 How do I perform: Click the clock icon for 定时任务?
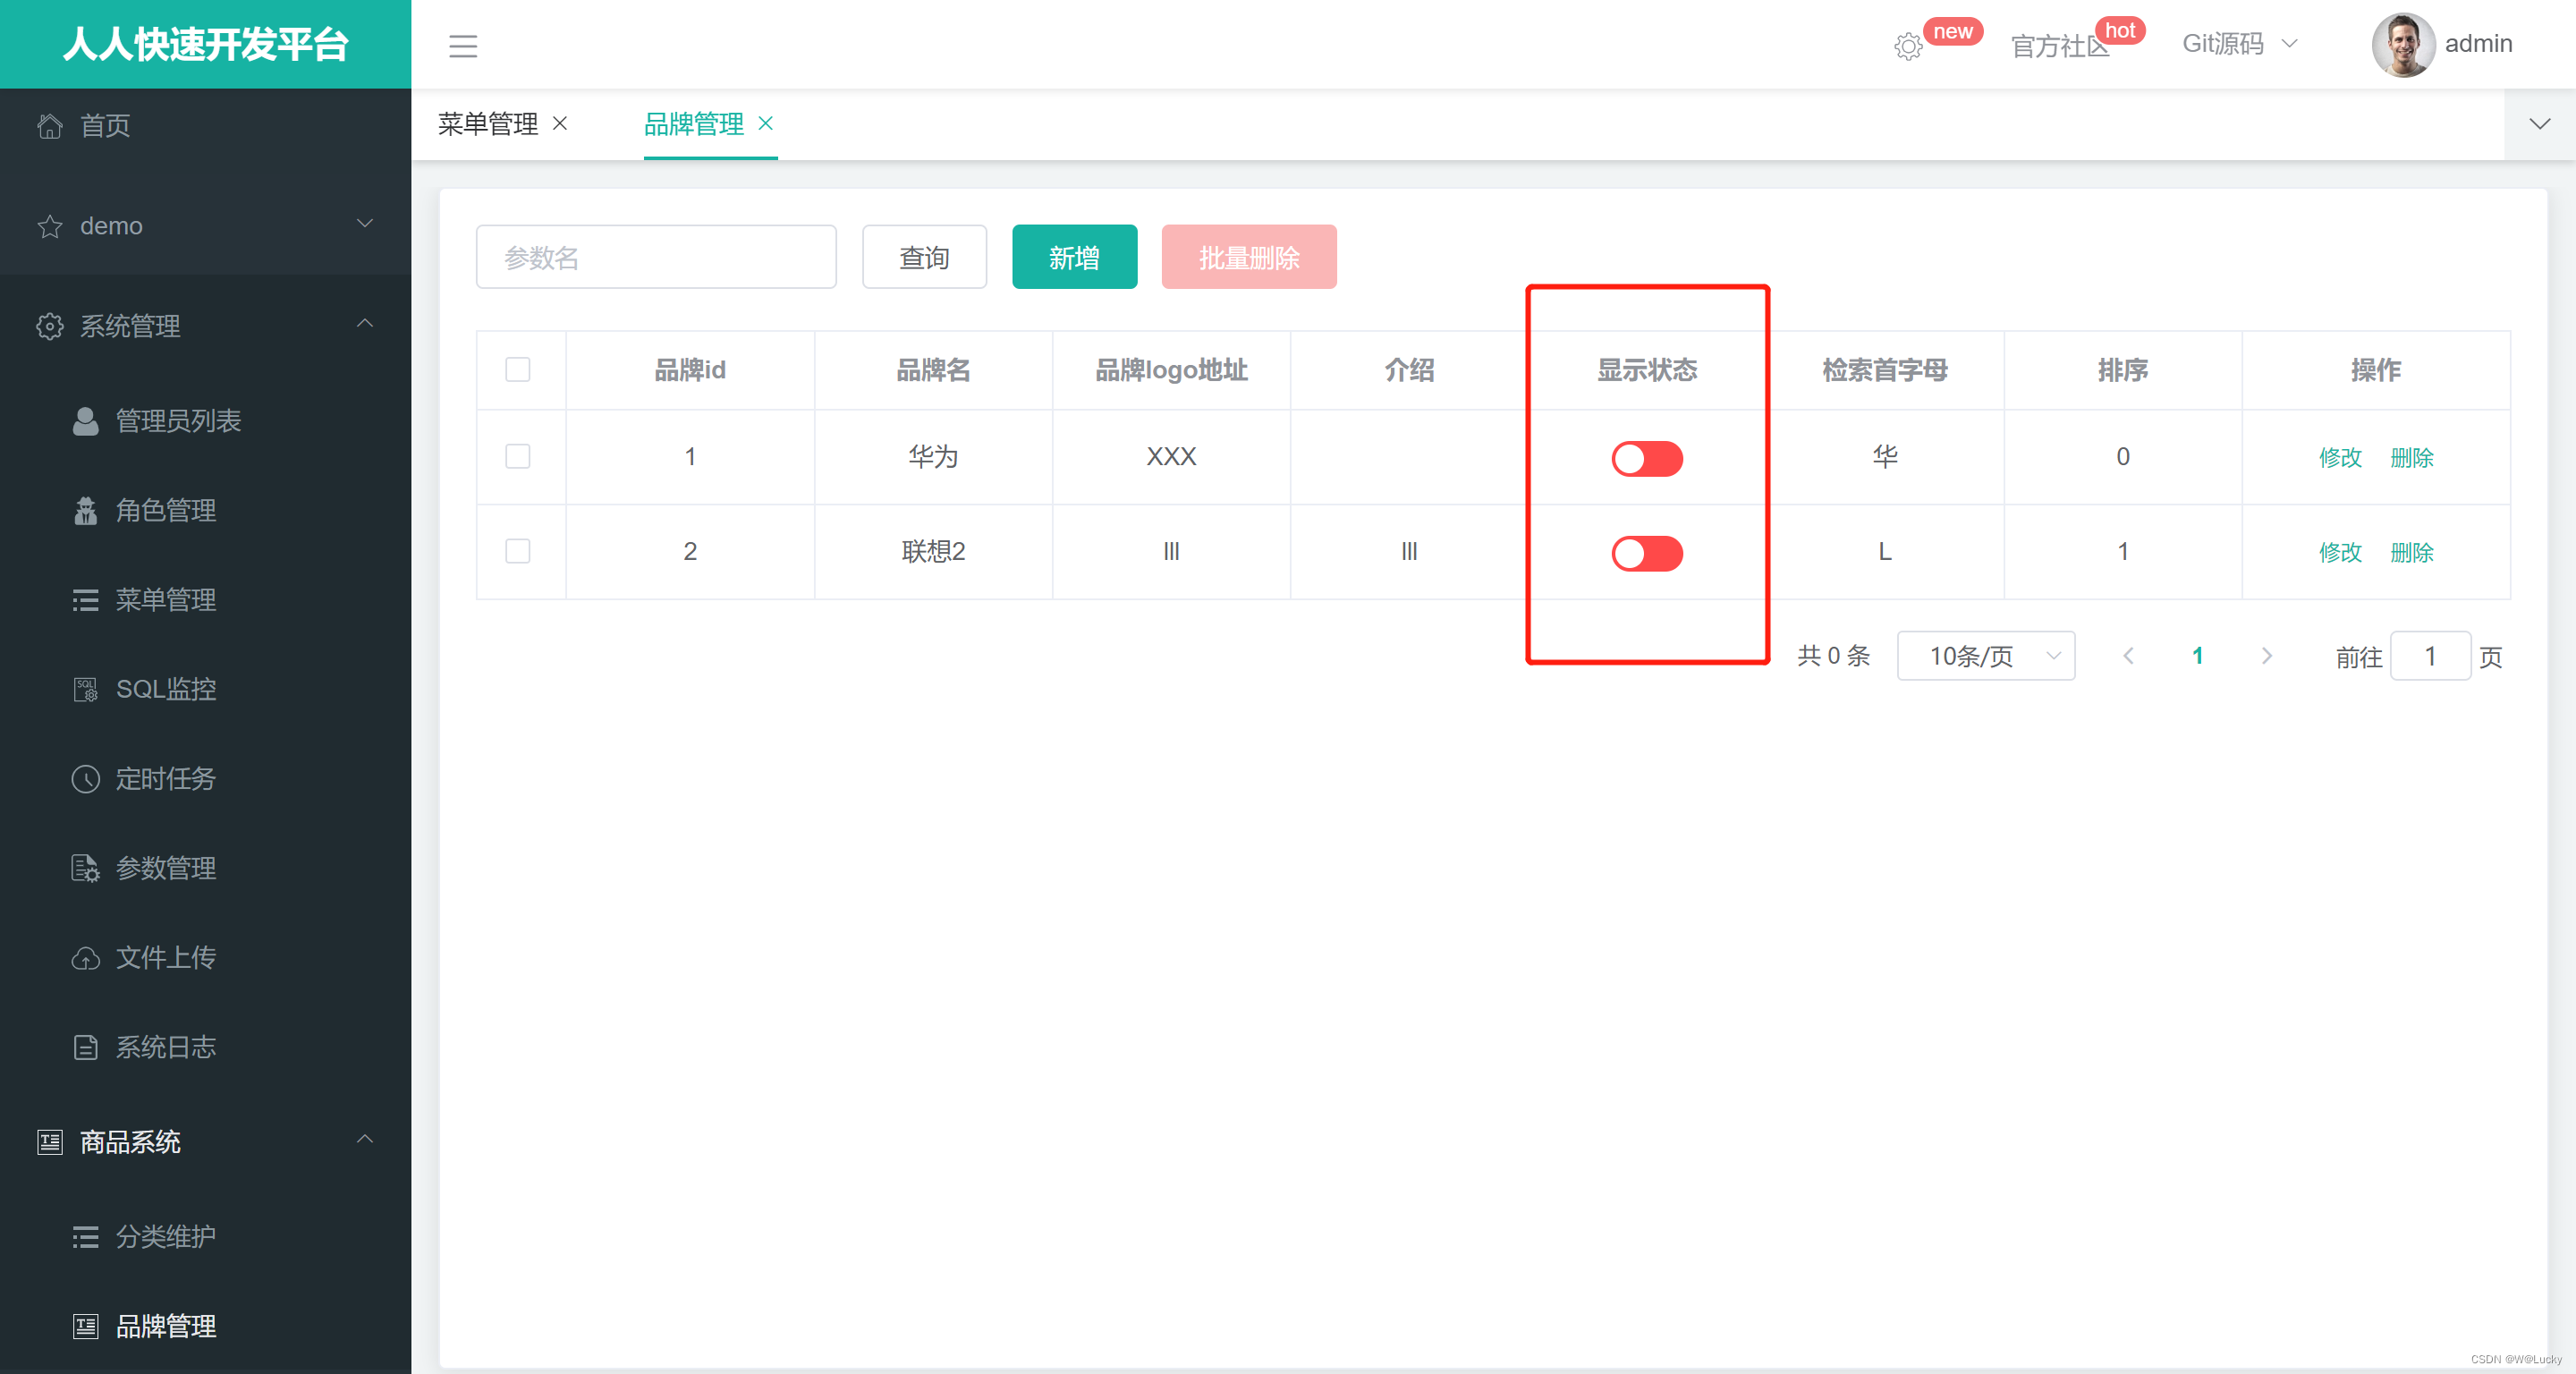click(86, 779)
